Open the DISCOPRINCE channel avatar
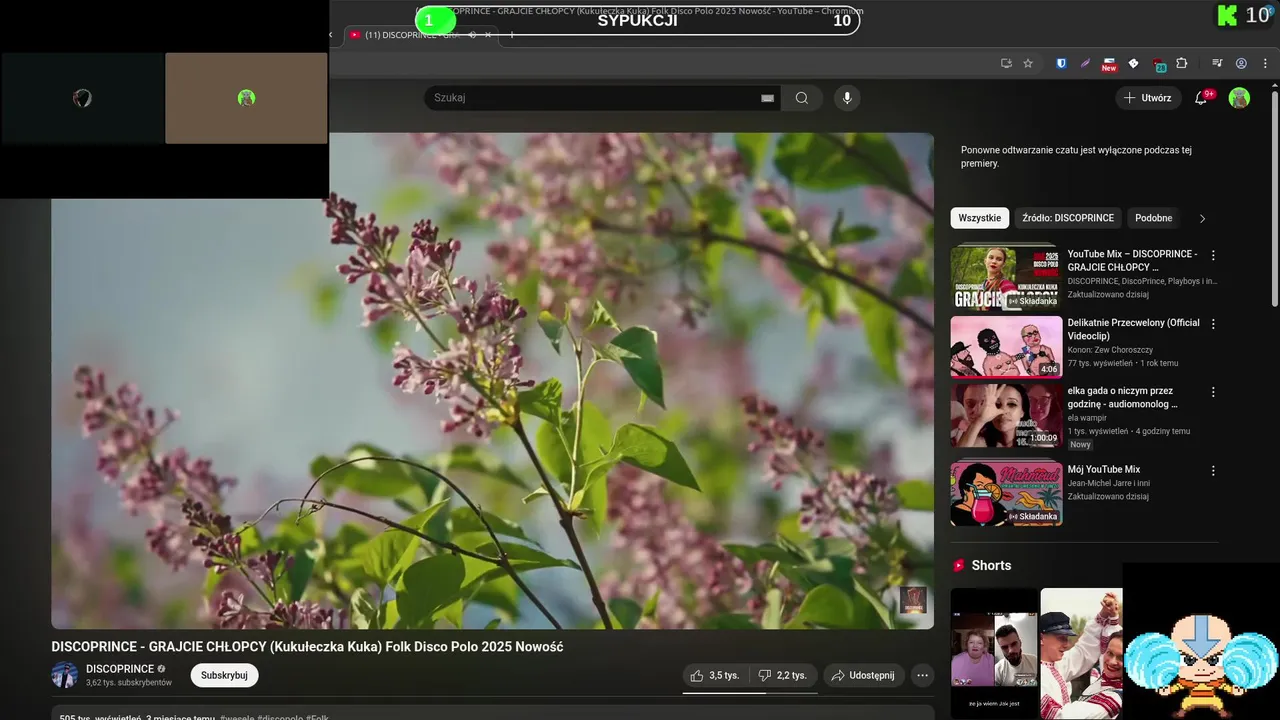This screenshot has width=1280, height=720. (x=64, y=675)
